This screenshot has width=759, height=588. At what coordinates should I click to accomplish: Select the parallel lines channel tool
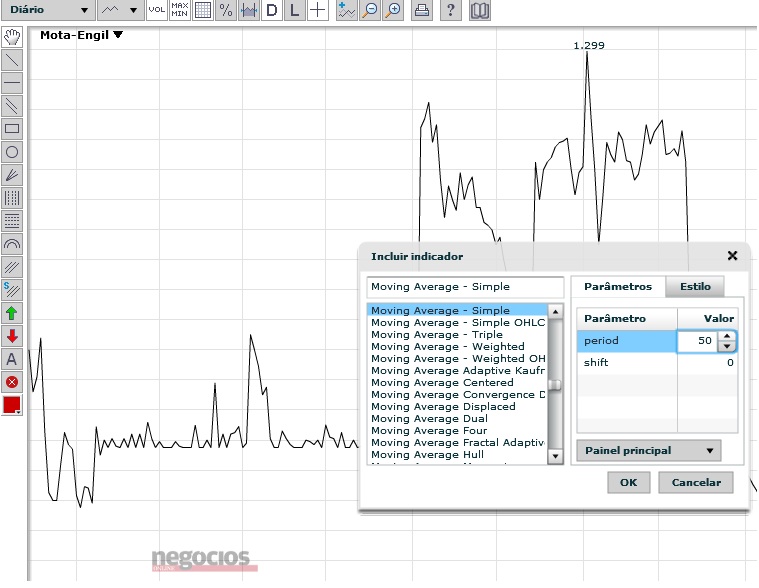(12, 106)
